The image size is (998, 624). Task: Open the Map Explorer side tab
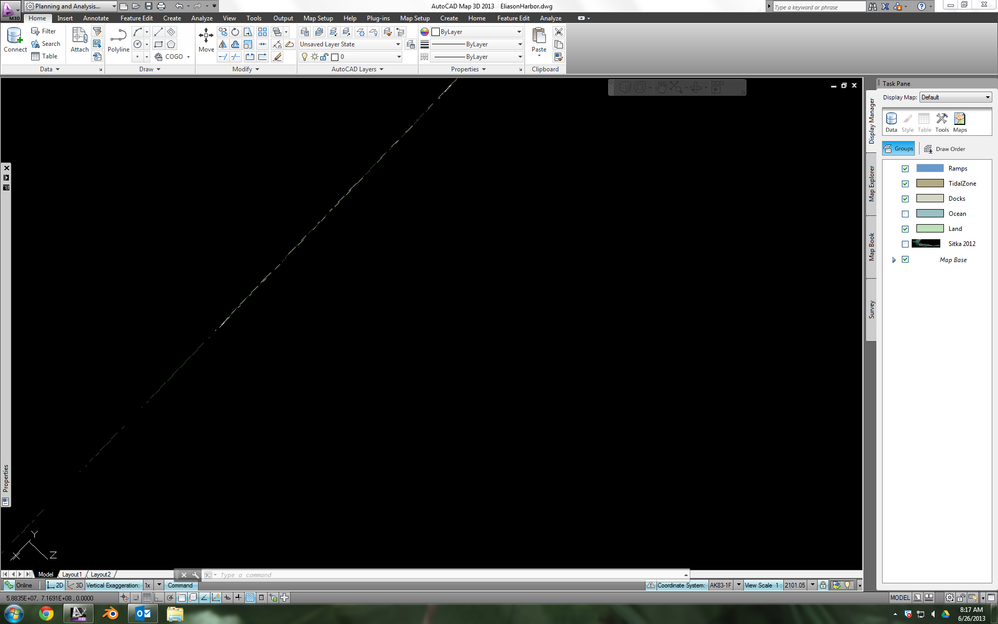871,183
